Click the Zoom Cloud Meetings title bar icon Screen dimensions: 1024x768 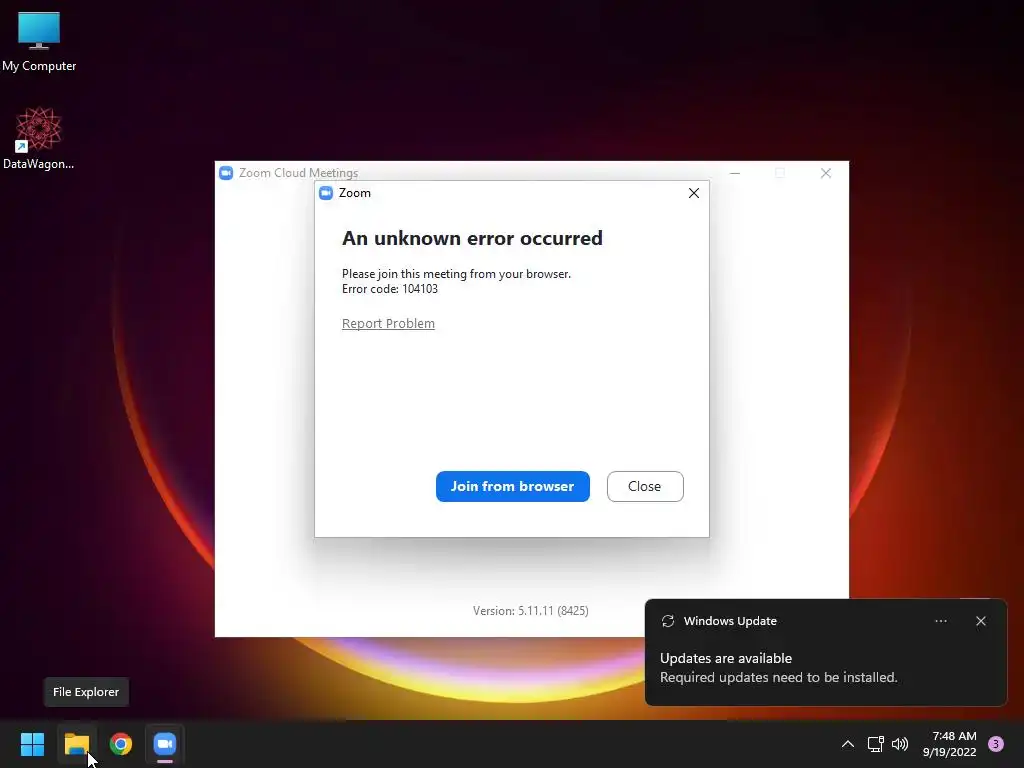click(226, 172)
